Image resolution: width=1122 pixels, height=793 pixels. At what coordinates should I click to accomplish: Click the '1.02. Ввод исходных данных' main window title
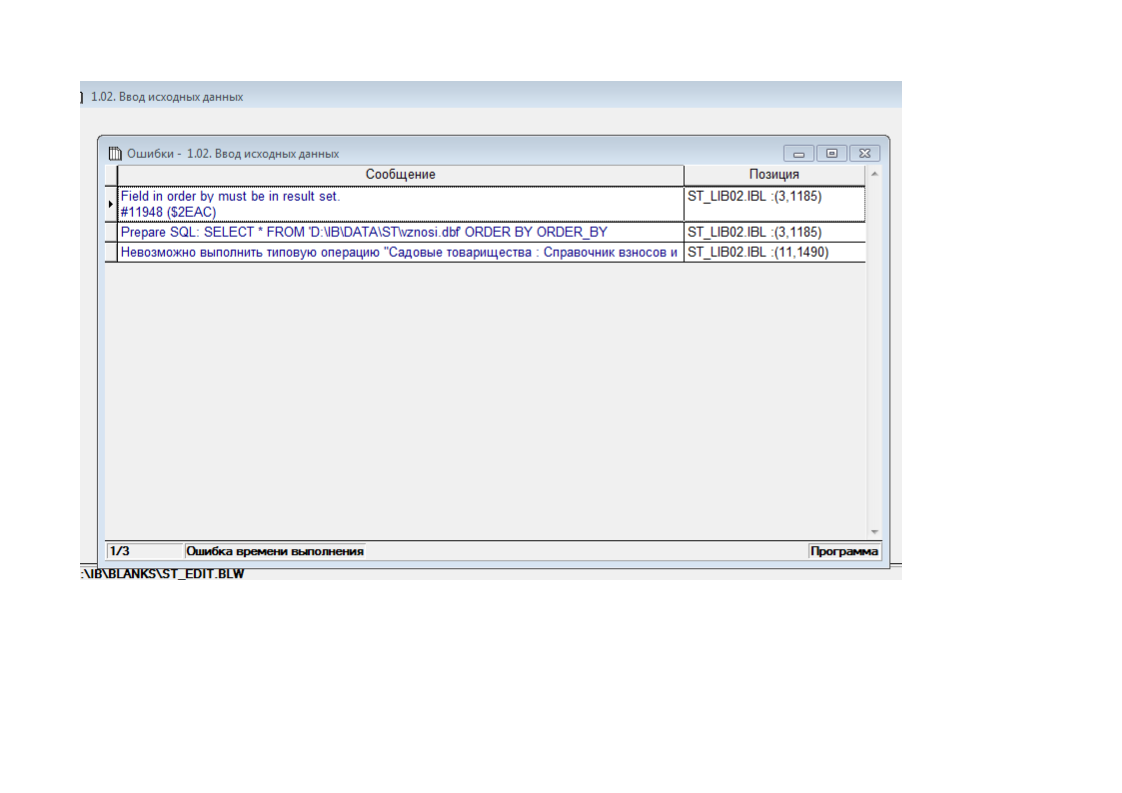point(167,97)
